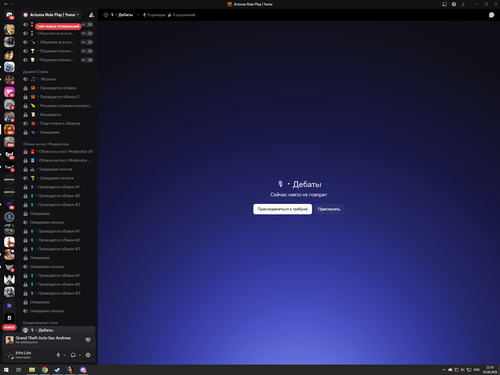The image size is (500, 375).
Task: Open File Explorer from the taskbar
Action: [x=32, y=370]
